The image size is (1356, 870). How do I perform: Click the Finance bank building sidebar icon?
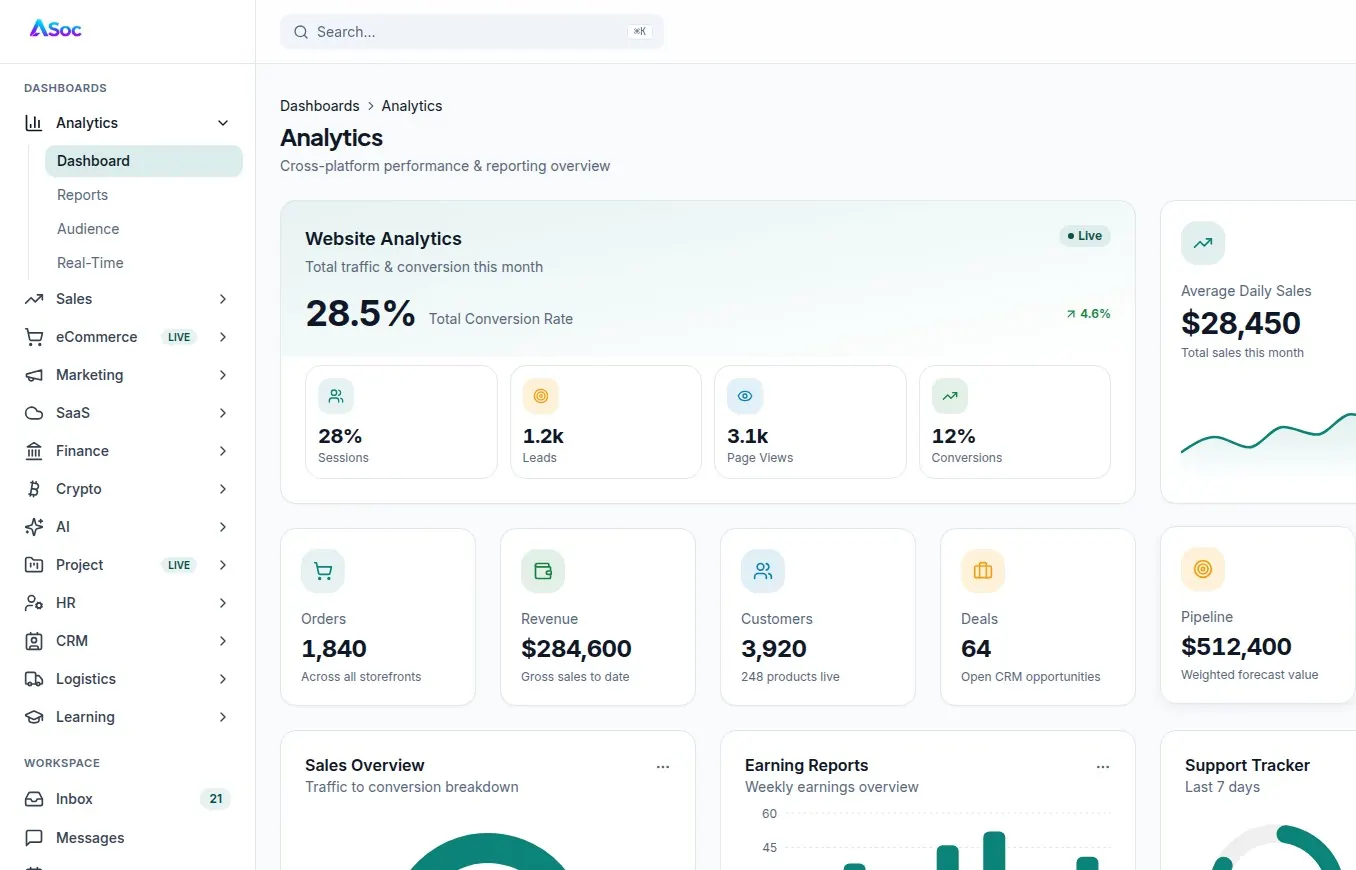[34, 451]
